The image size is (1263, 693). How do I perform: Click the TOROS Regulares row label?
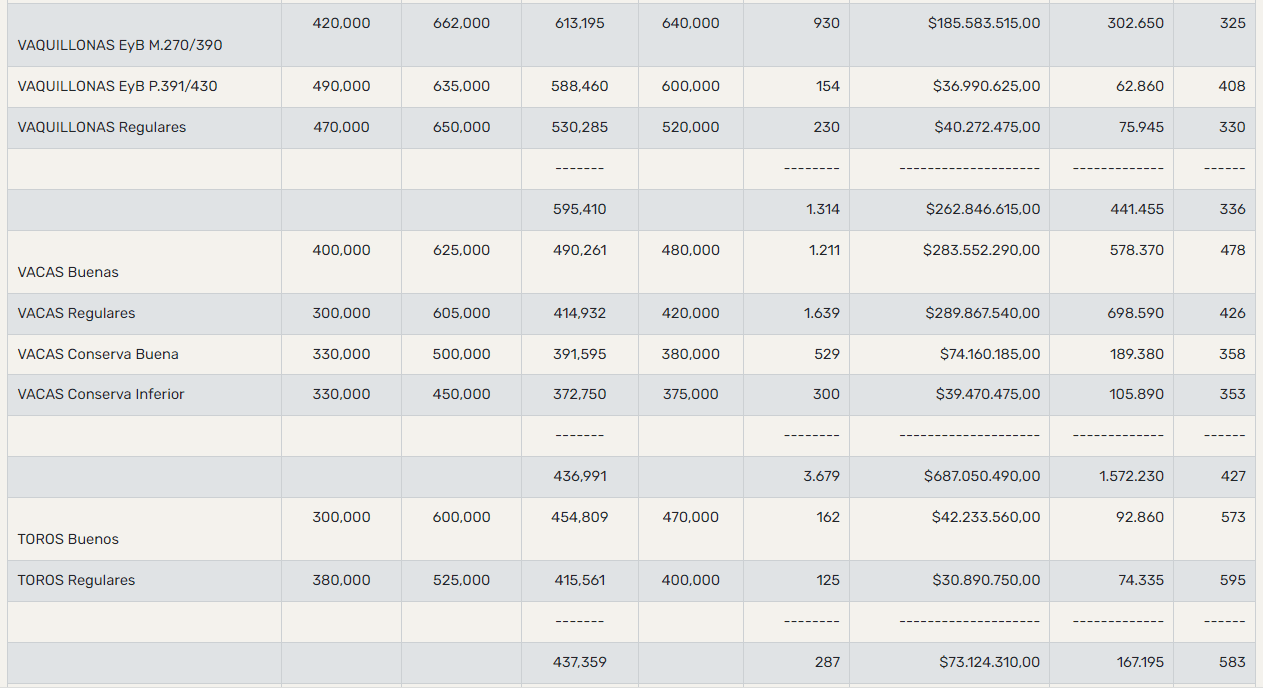click(76, 581)
